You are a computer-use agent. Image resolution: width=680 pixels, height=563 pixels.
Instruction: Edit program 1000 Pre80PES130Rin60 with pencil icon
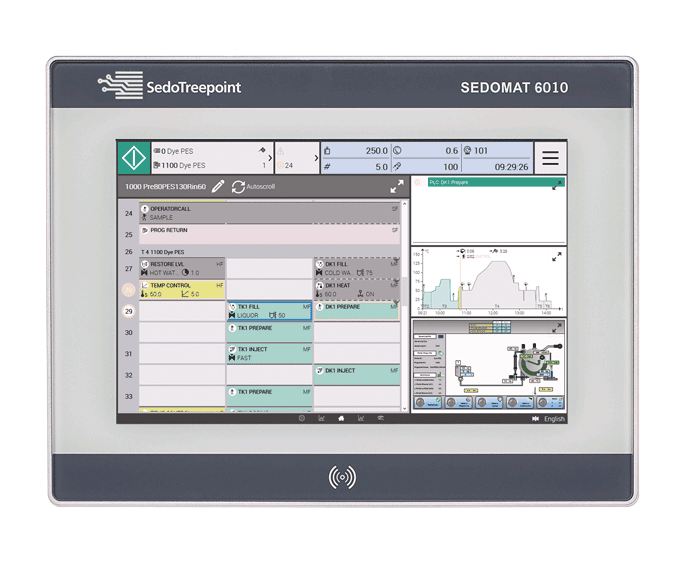tap(218, 187)
